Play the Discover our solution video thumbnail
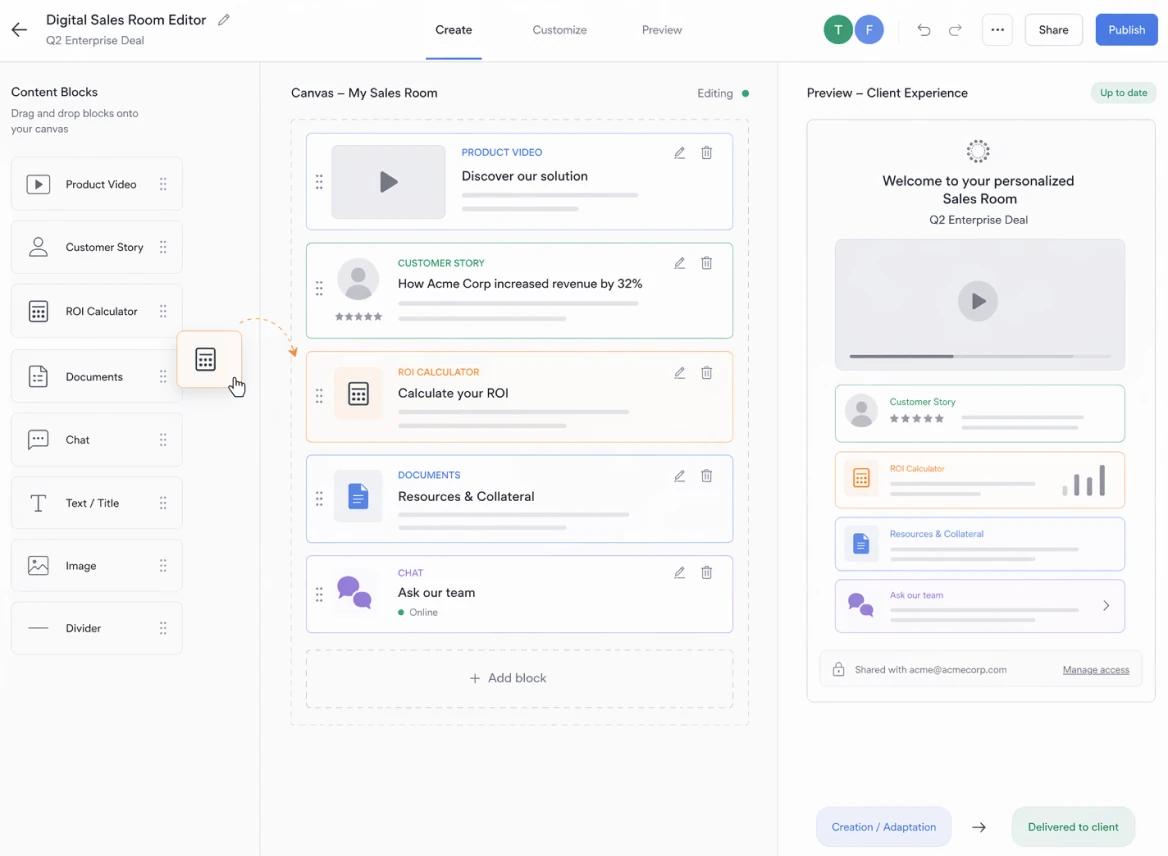 click(x=388, y=182)
